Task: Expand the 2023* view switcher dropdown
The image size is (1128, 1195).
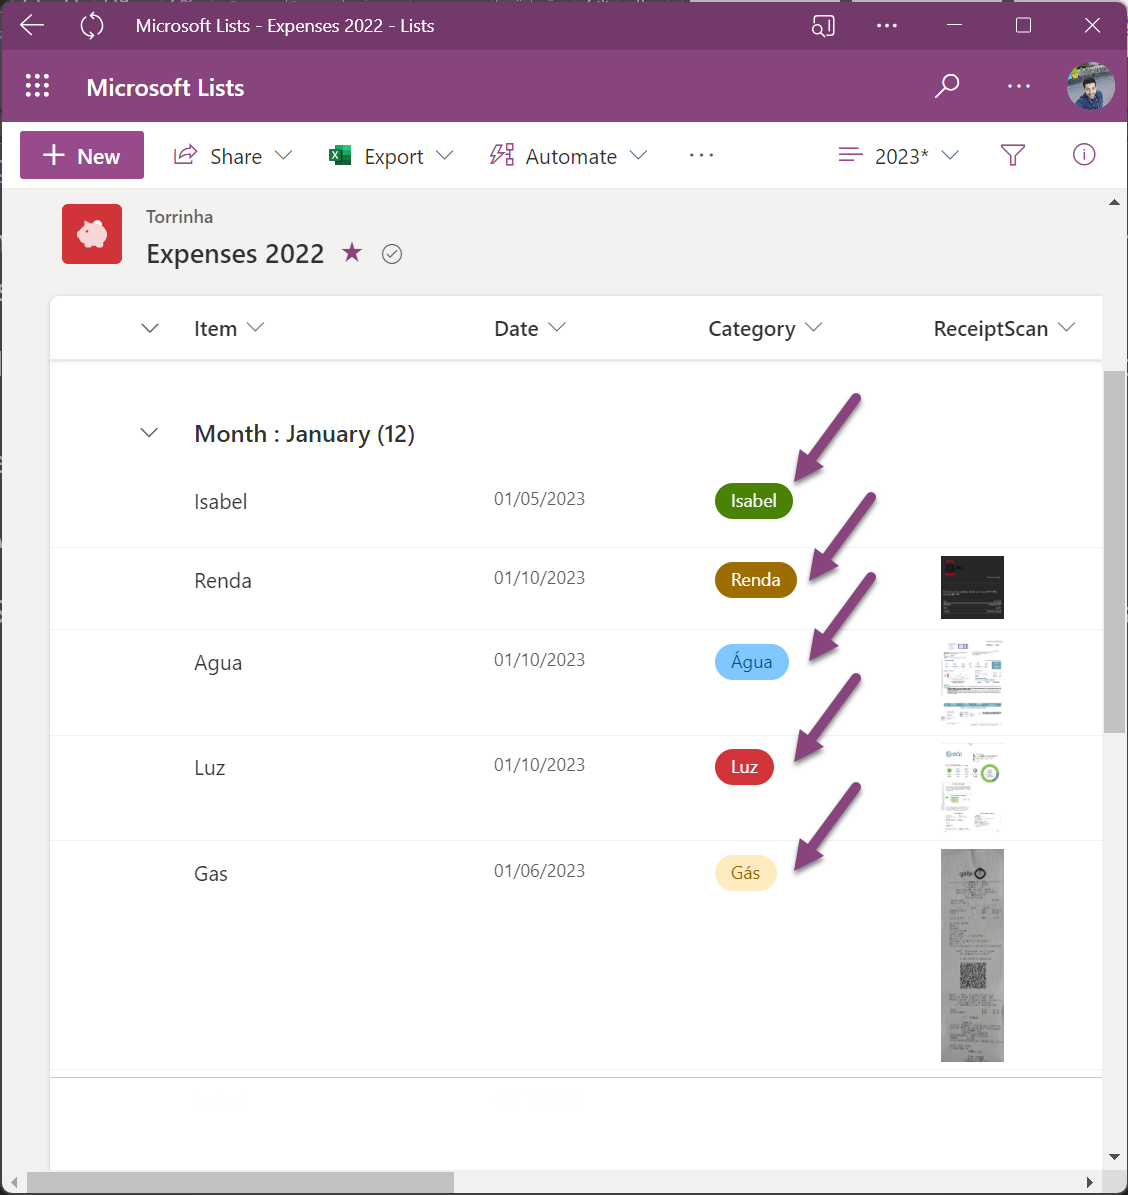Action: (x=898, y=156)
